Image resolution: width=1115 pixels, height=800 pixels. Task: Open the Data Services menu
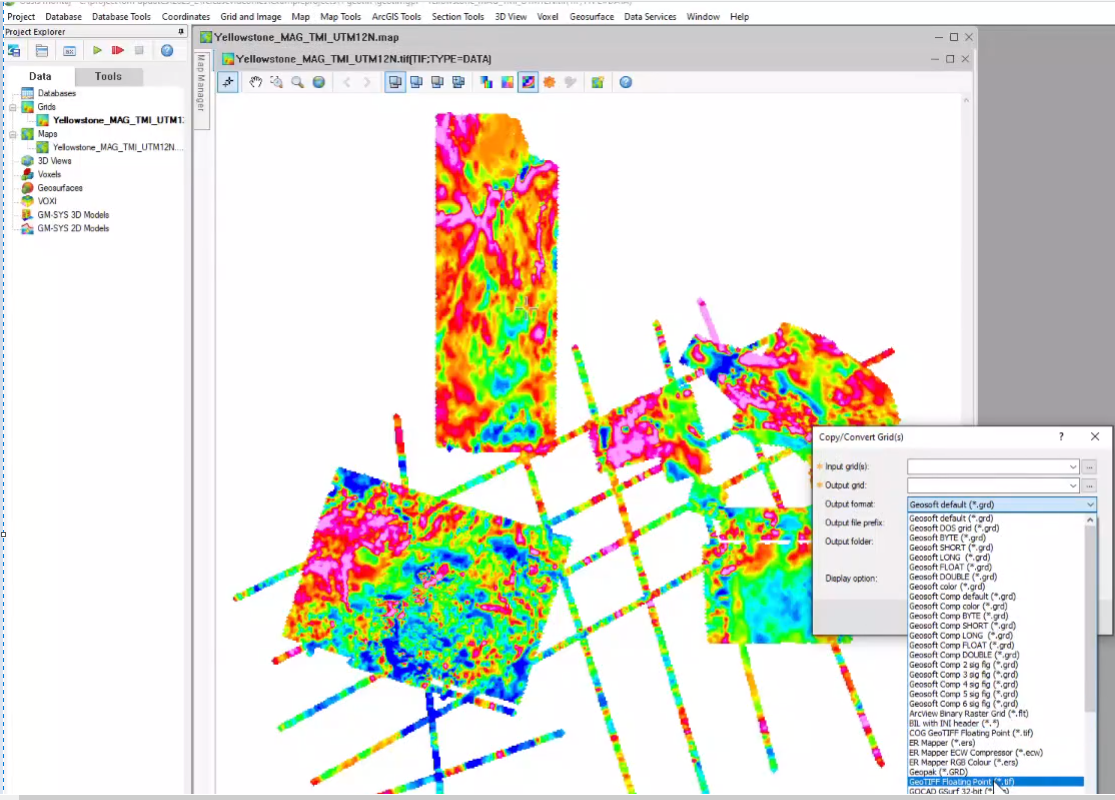click(650, 16)
